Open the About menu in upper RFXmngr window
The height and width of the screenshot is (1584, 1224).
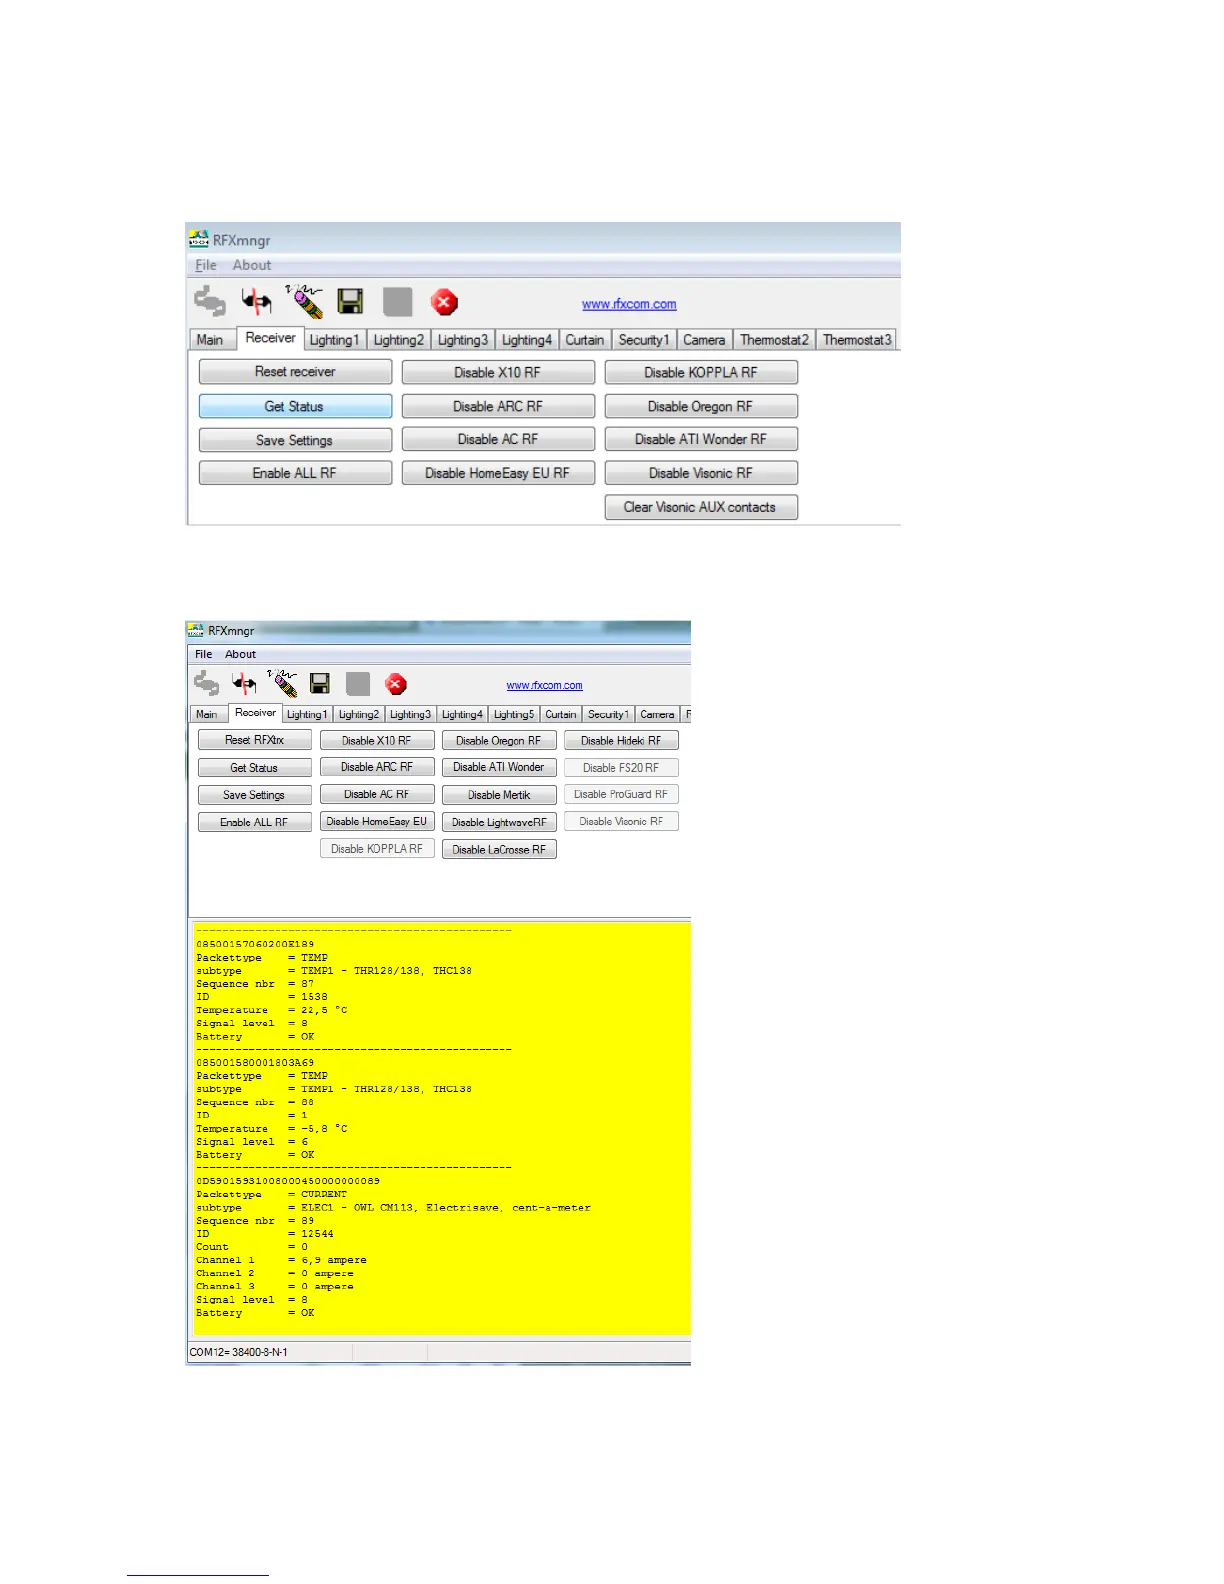(x=252, y=265)
